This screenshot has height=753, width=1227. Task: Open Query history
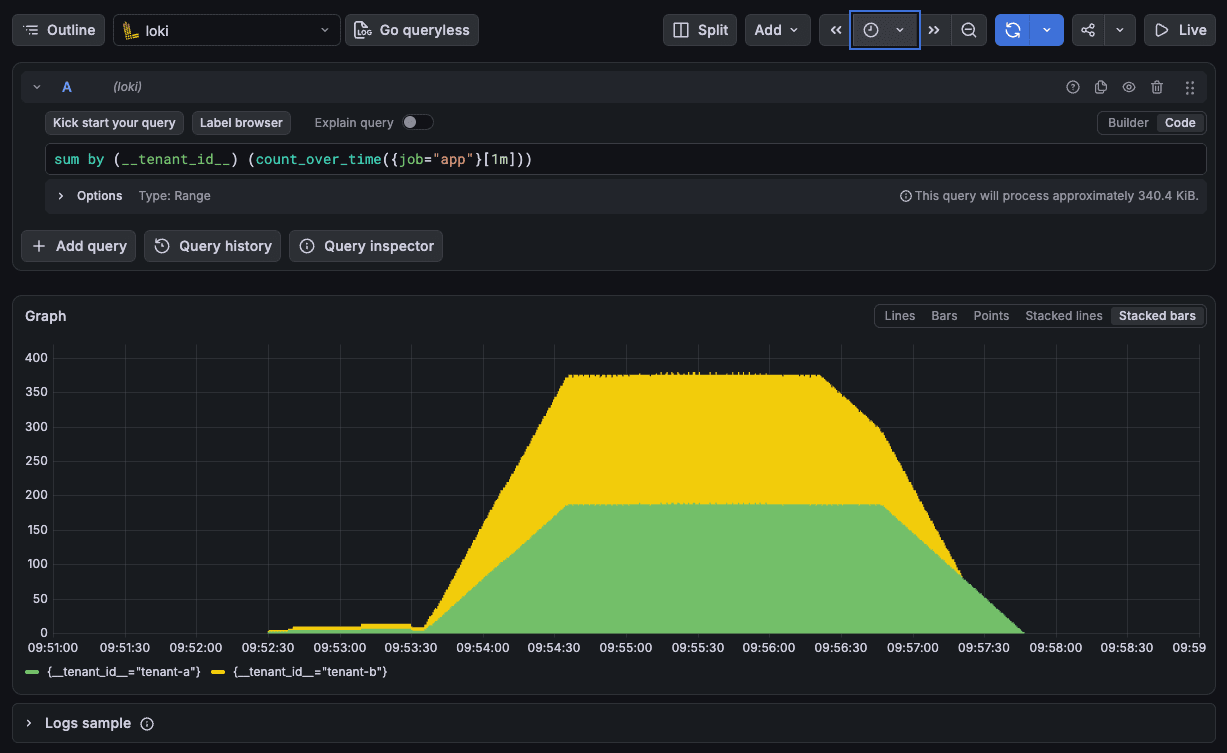click(212, 246)
